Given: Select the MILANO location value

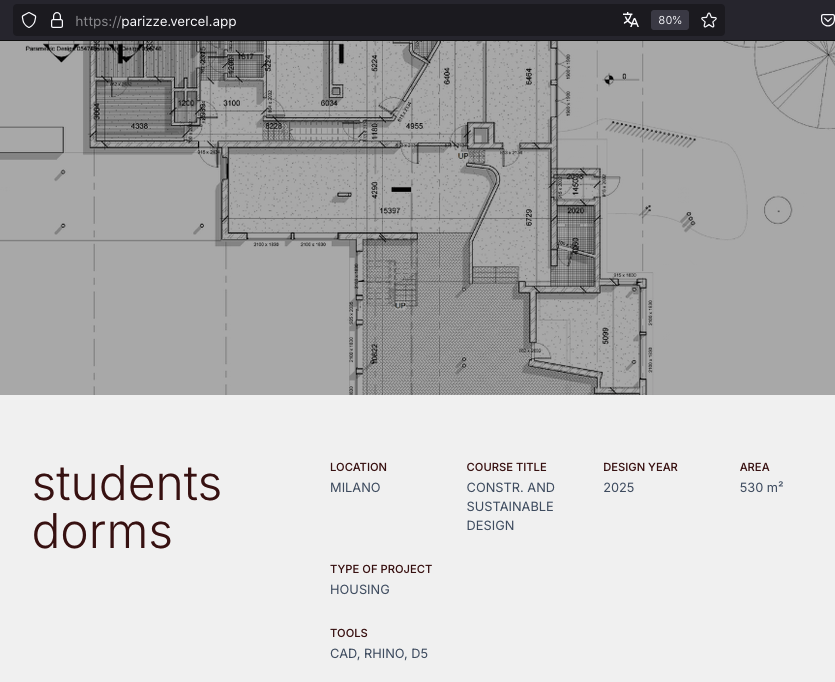Looking at the screenshot, I should (x=355, y=487).
